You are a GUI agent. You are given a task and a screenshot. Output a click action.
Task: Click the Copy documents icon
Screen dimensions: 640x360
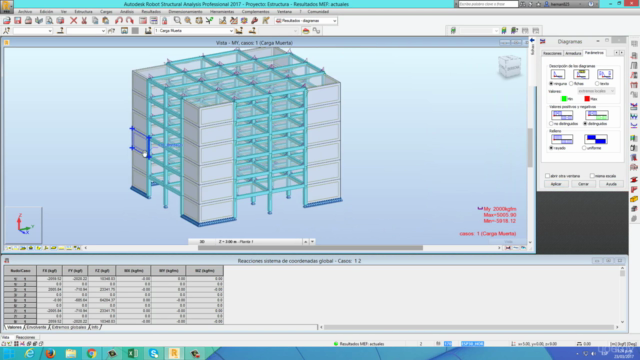(95, 20)
